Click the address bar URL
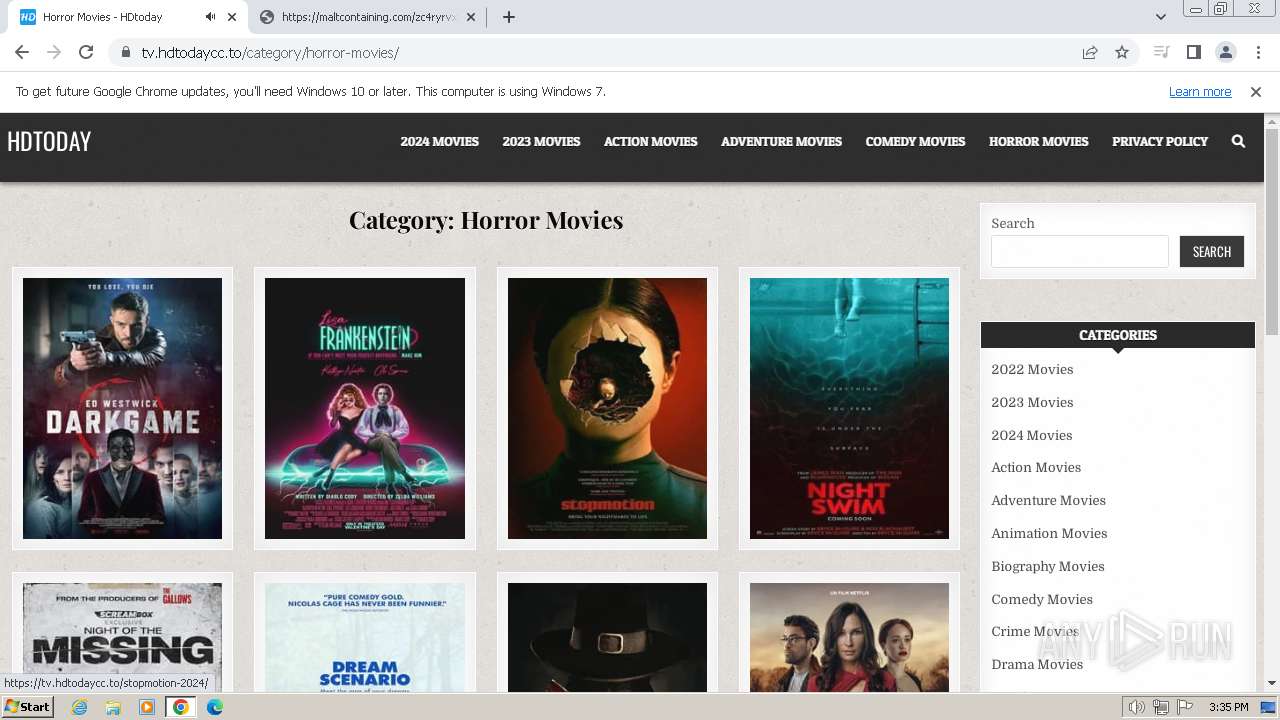The width and height of the screenshot is (1280, 720). point(270,53)
